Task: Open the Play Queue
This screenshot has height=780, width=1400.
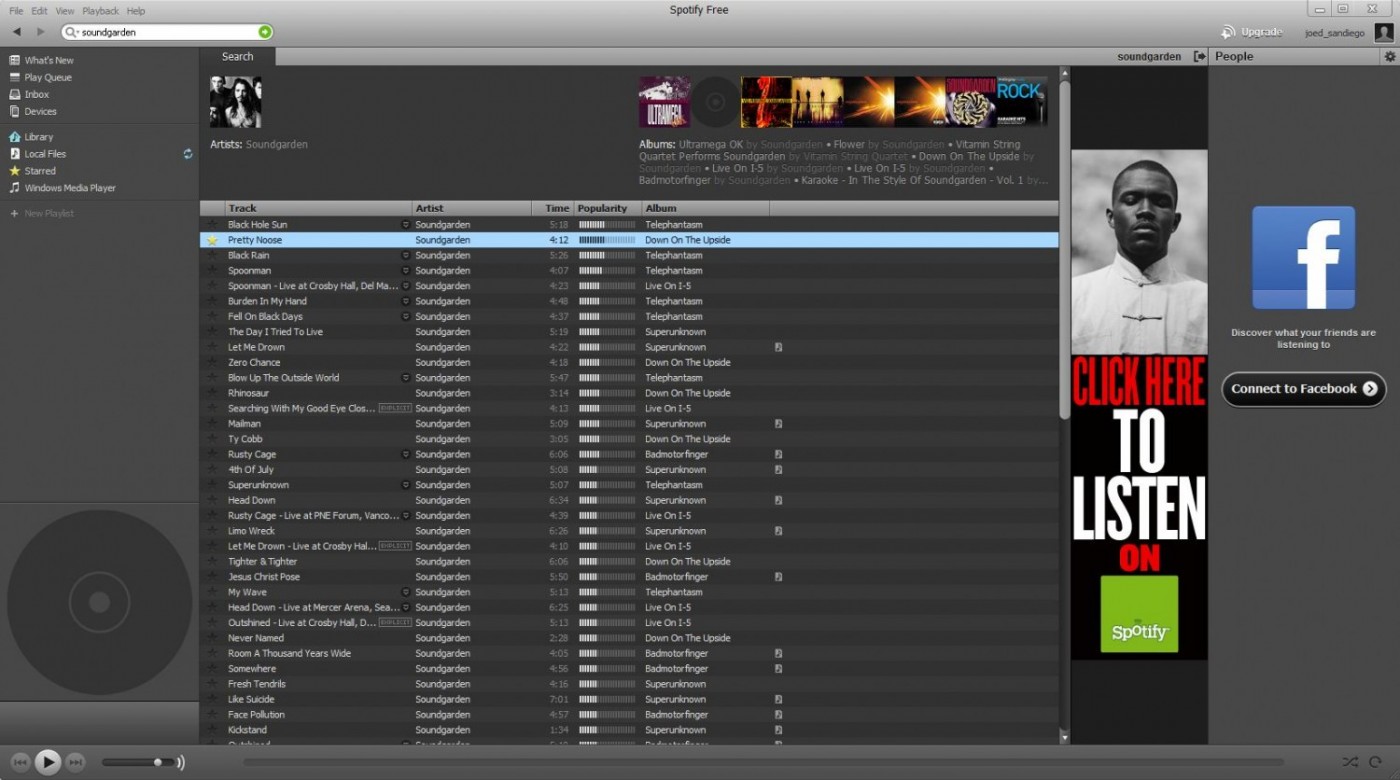Action: (47, 77)
